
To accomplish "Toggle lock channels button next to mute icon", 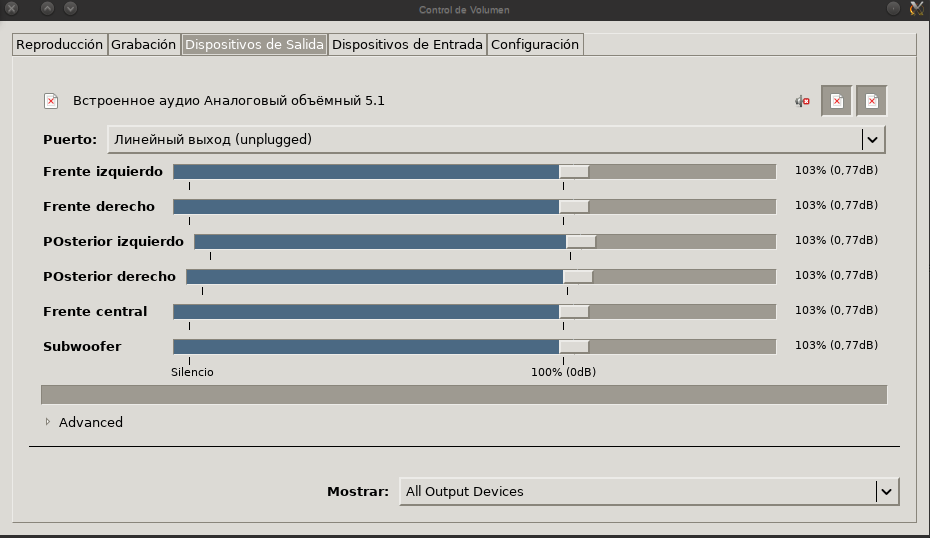I will (837, 101).
